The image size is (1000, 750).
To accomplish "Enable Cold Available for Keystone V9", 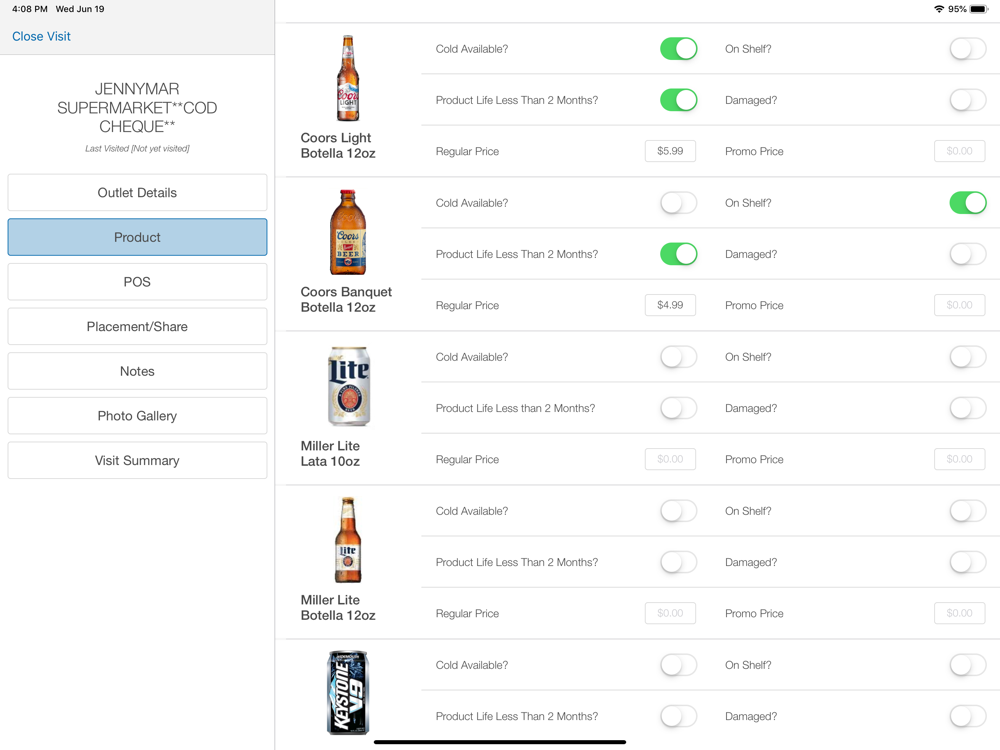I will (x=679, y=665).
